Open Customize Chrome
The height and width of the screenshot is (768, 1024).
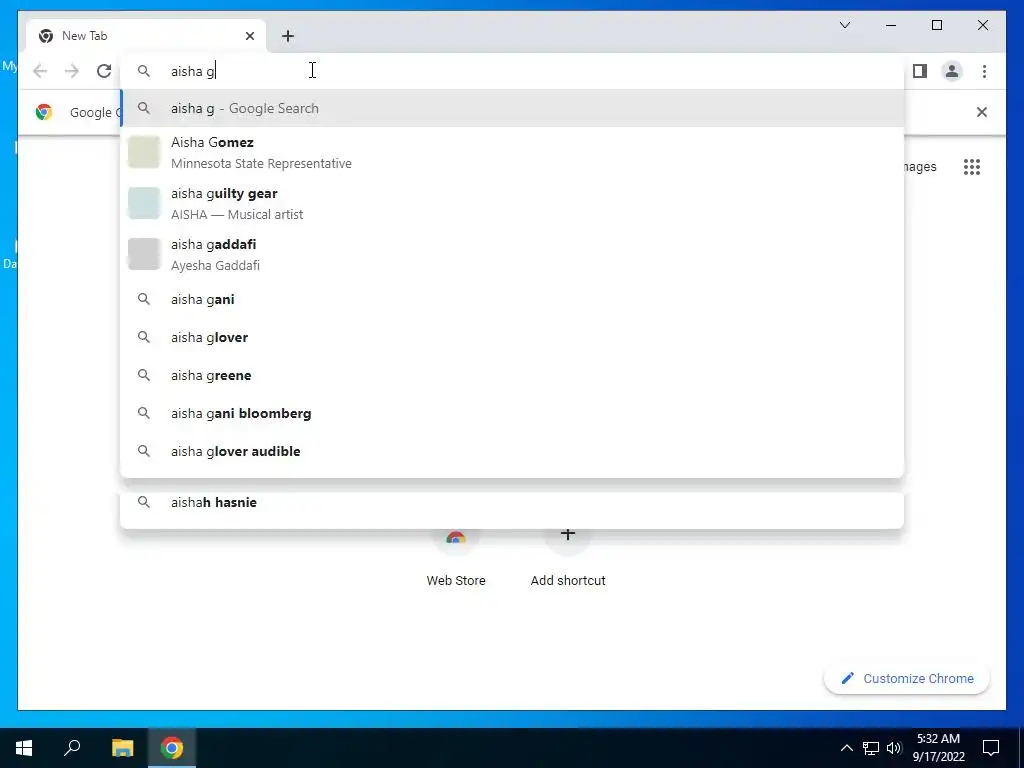907,679
